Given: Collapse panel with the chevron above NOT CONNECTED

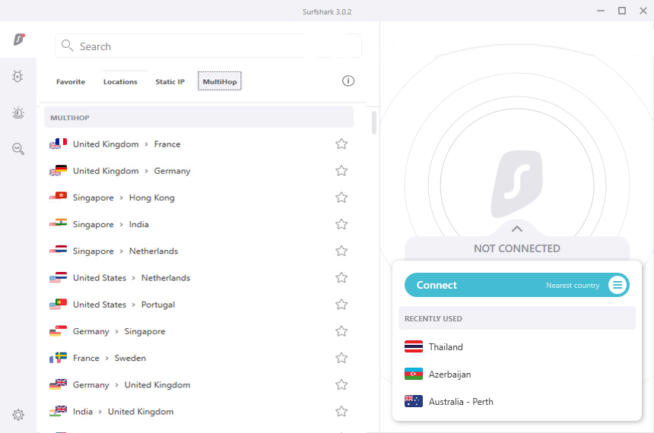Looking at the screenshot, I should (517, 229).
